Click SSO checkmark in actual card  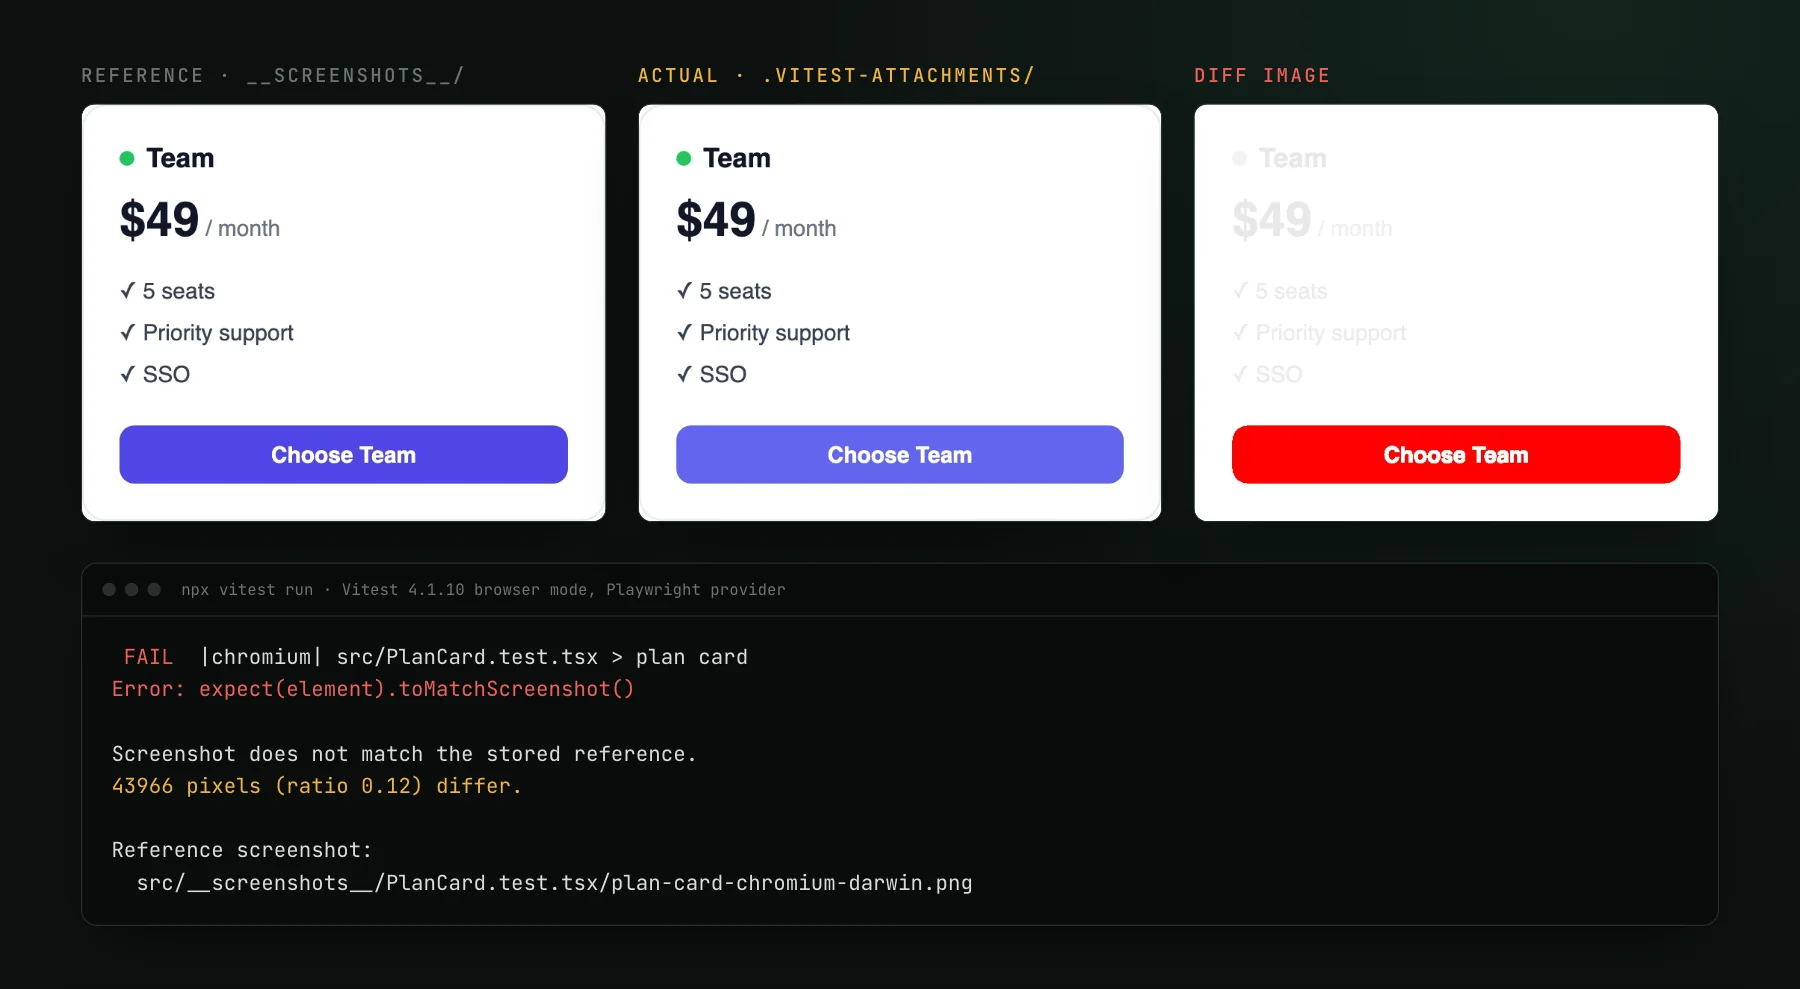coord(684,374)
